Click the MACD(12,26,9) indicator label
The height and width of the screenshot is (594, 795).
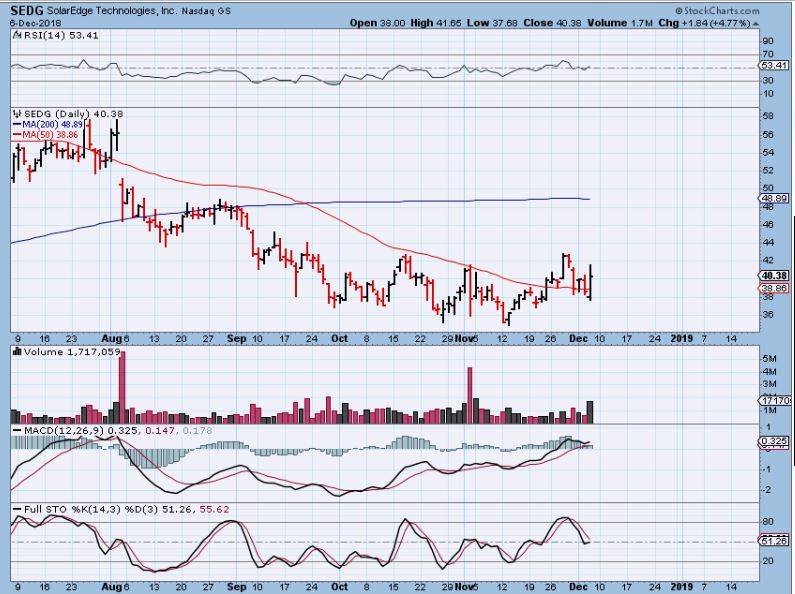tap(64, 430)
